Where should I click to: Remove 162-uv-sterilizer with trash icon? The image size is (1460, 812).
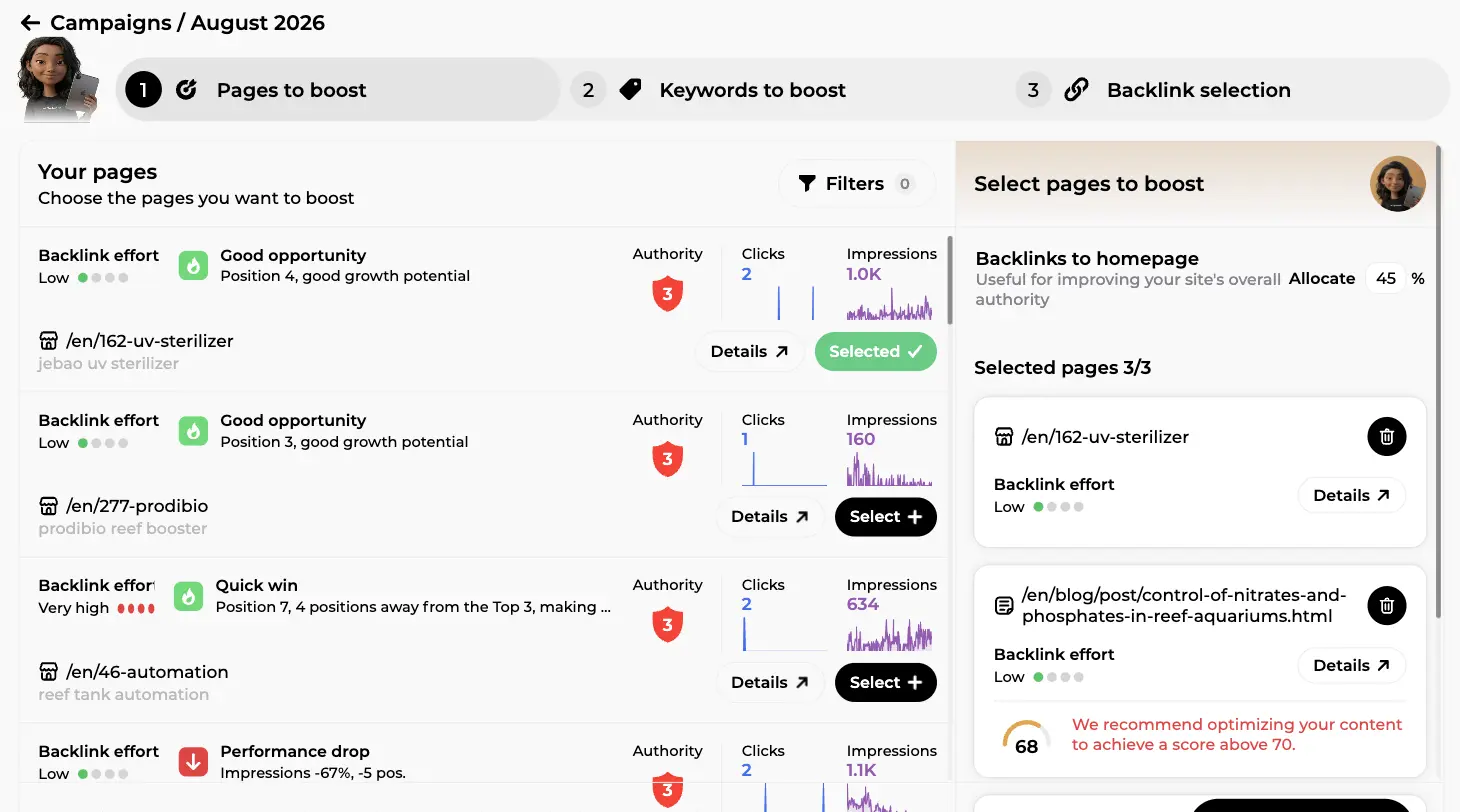[1386, 436]
